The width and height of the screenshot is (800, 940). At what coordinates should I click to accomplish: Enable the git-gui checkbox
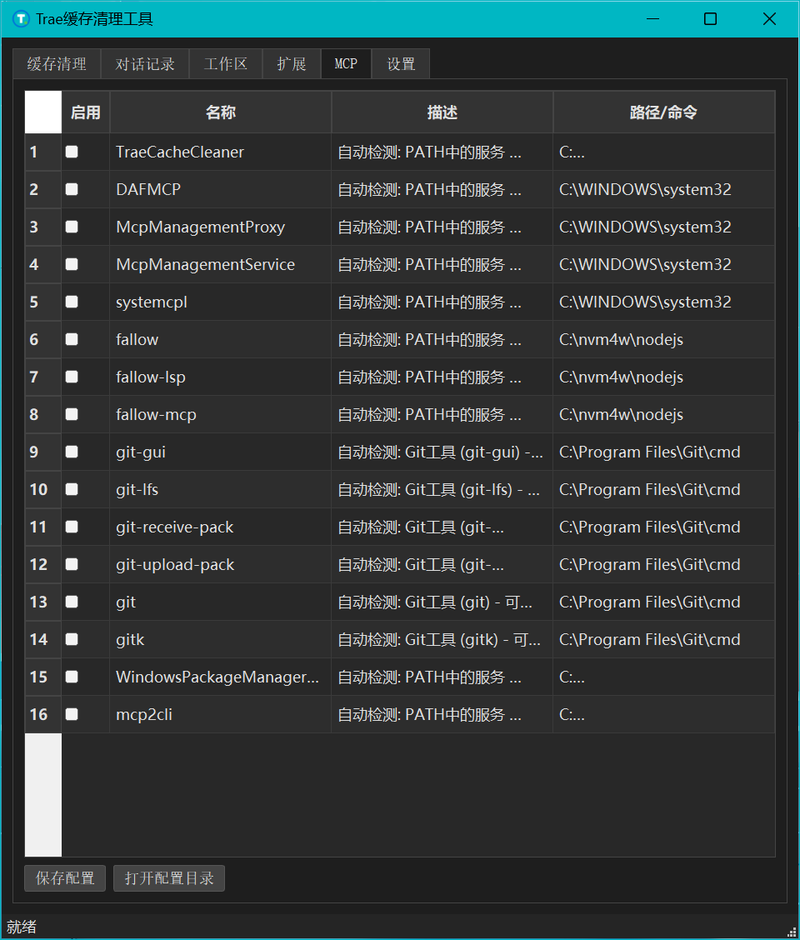click(72, 451)
